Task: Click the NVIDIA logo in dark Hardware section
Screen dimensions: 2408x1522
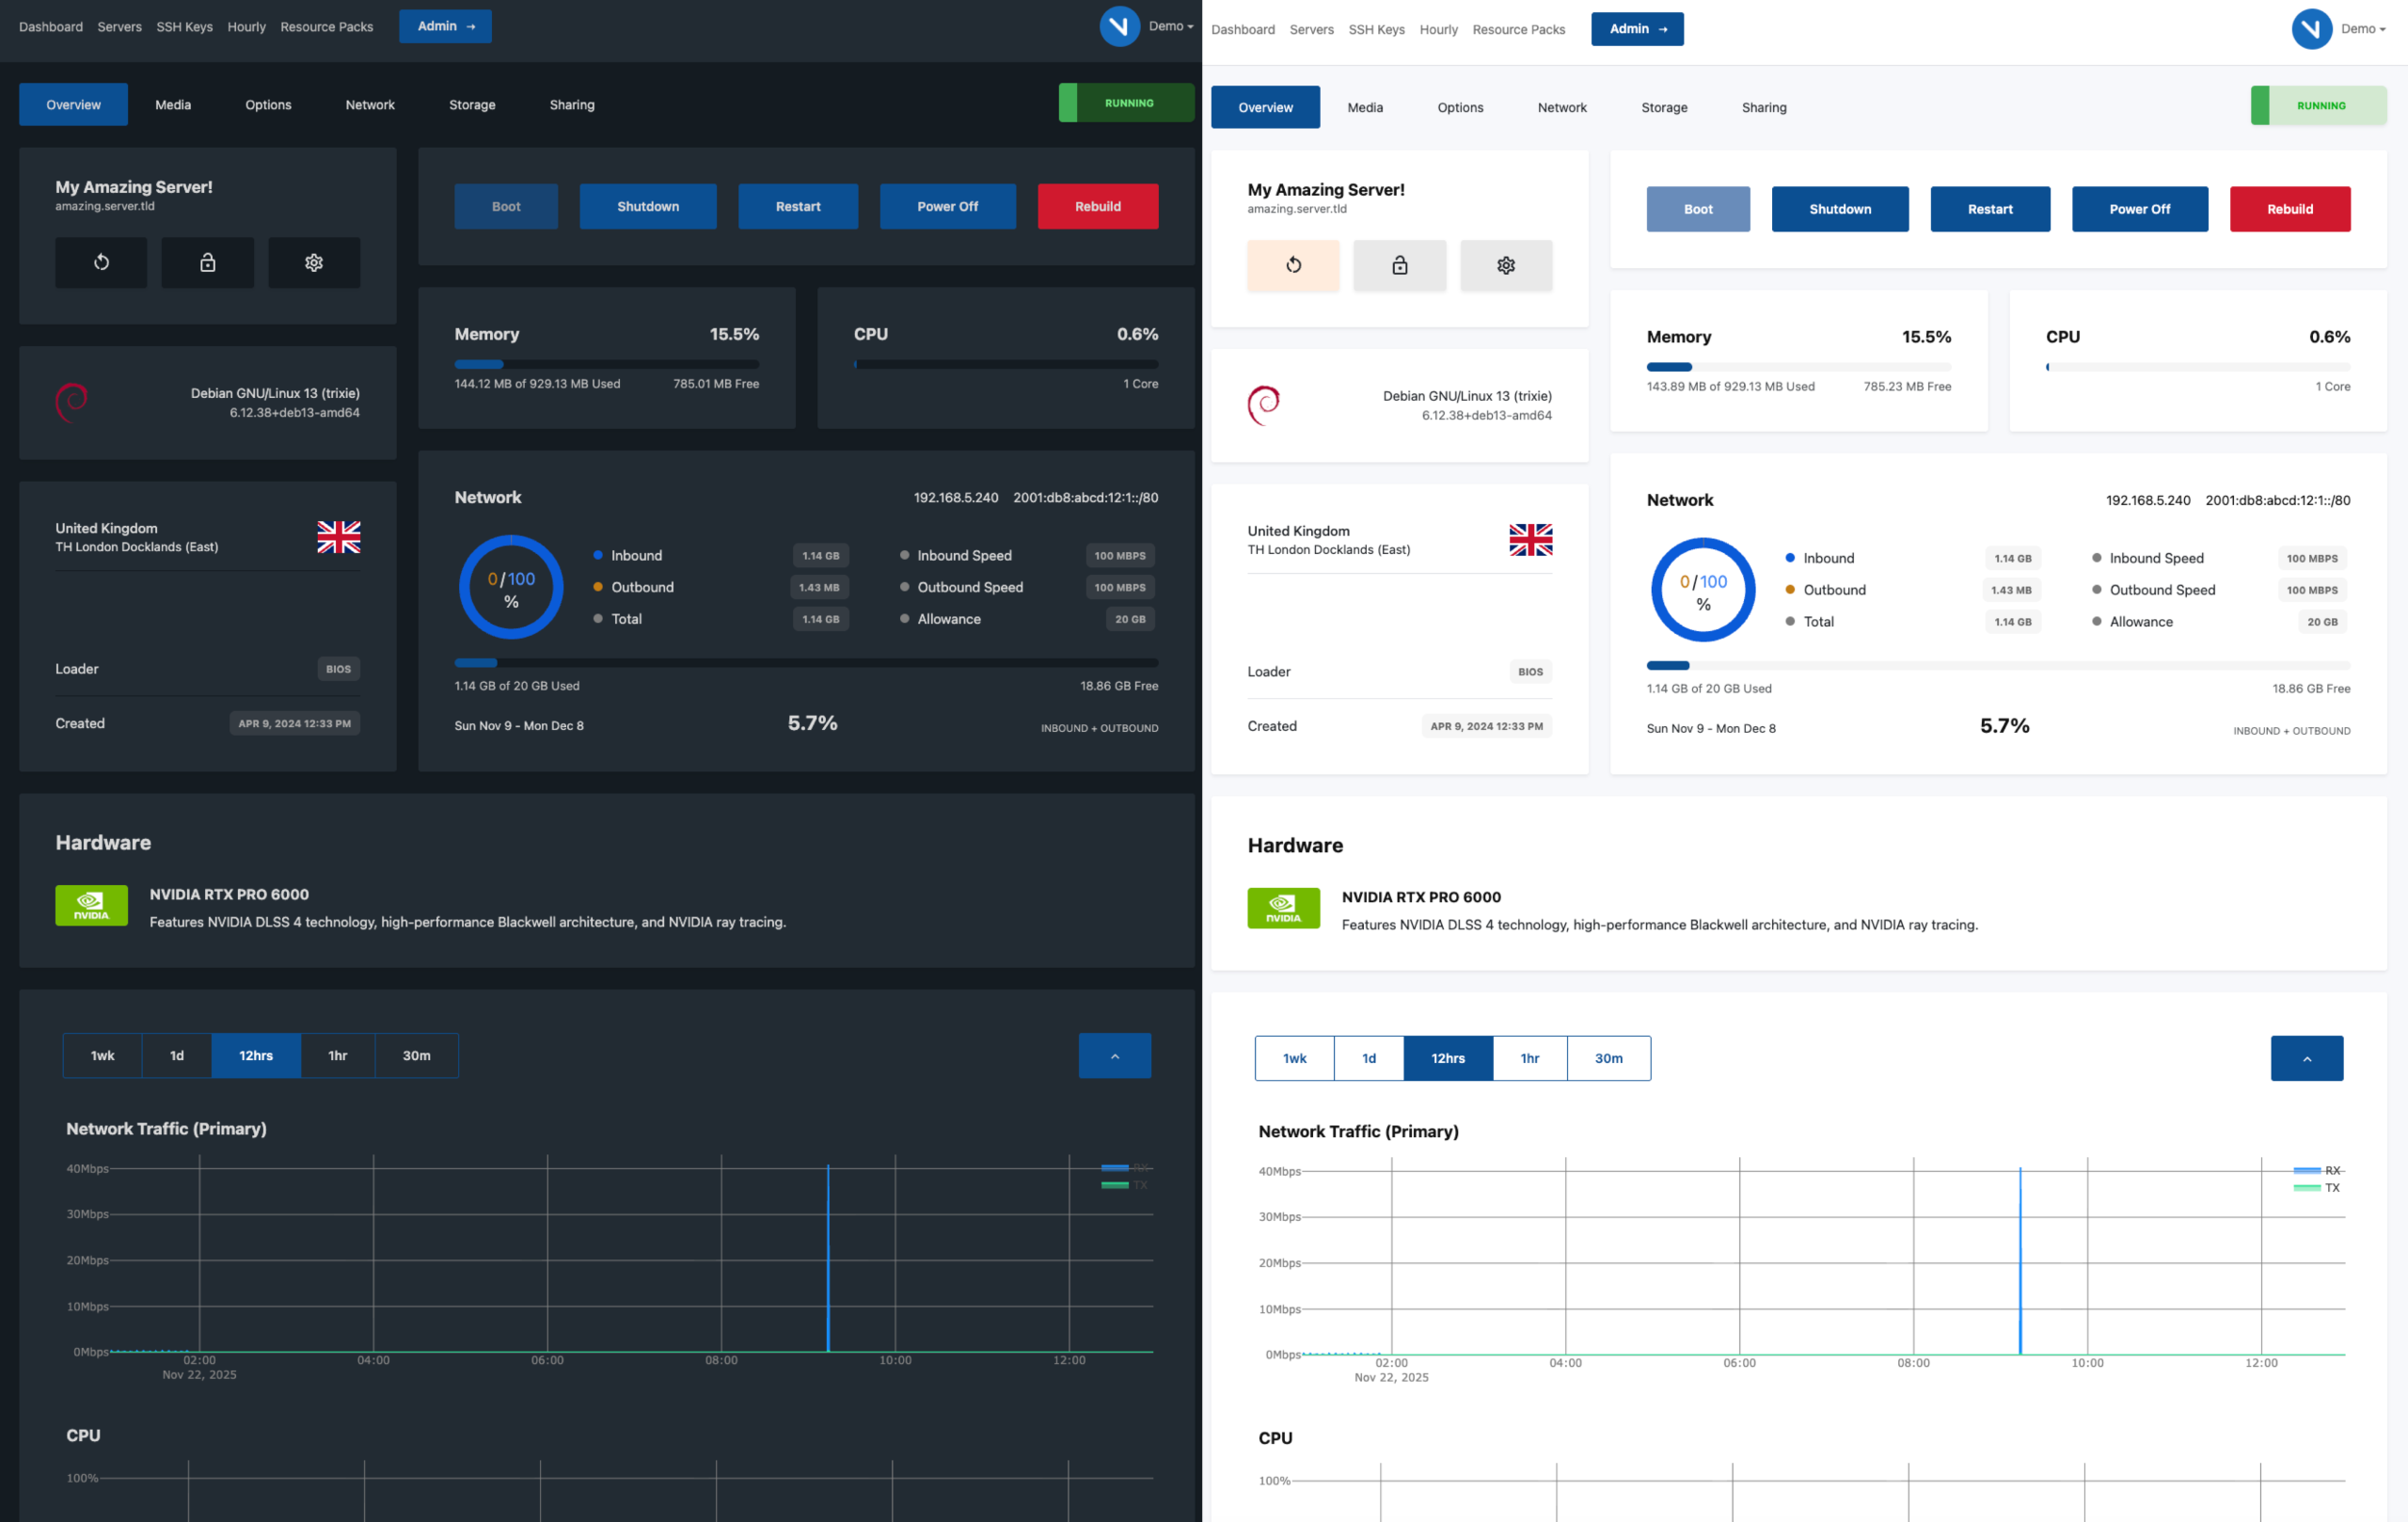Action: (91, 905)
